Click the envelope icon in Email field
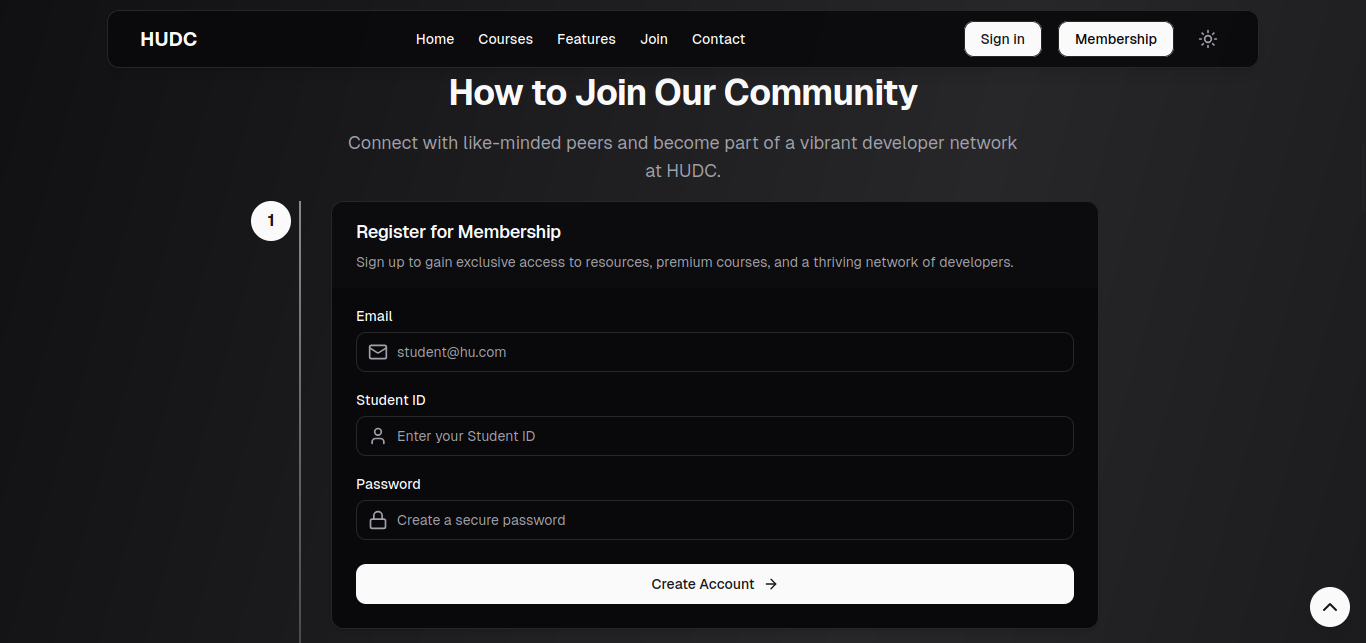This screenshot has height=643, width=1366. coord(378,352)
